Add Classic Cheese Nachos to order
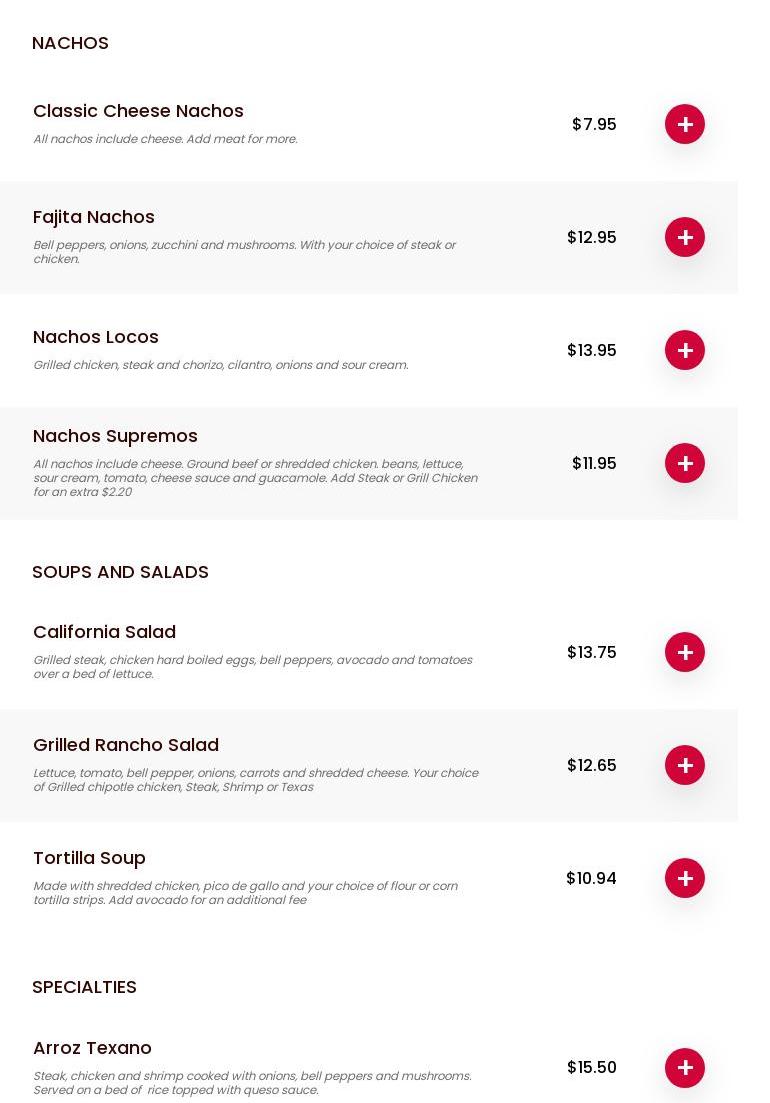Screen dimensions: 770x1103 (685, 124)
